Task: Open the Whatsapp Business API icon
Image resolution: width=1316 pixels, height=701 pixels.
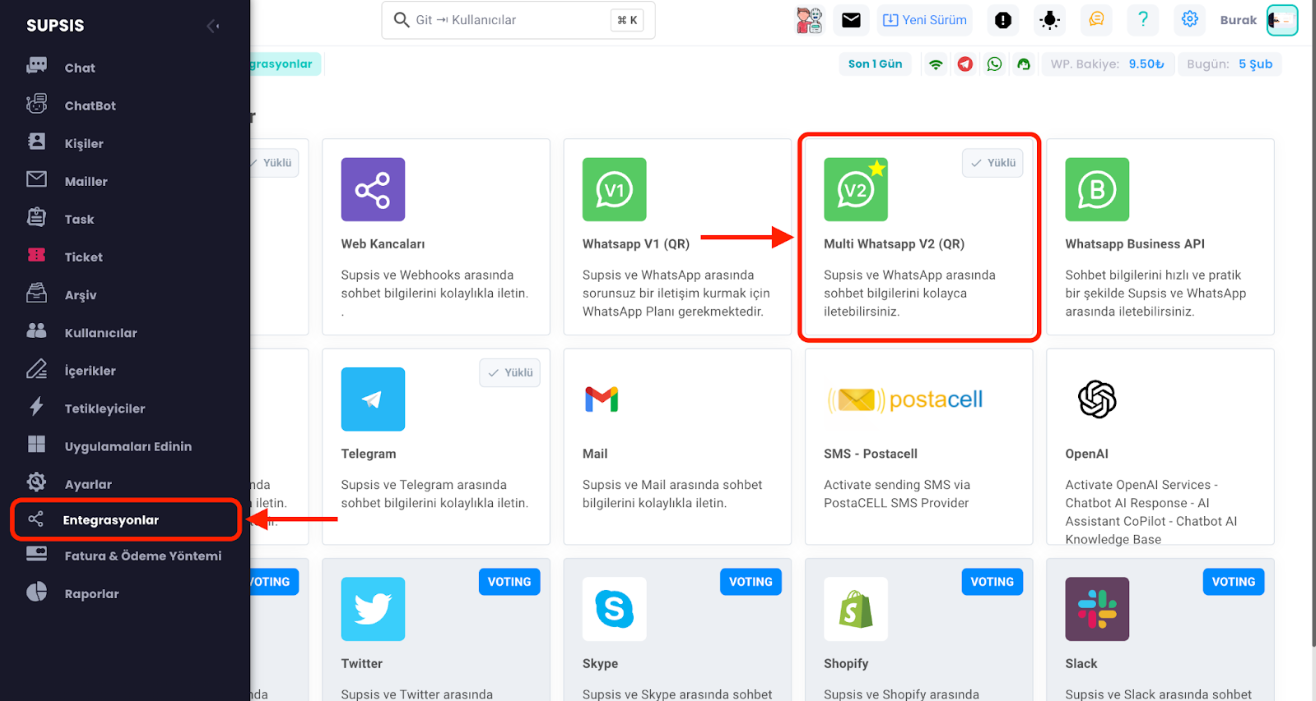Action: pos(1097,189)
